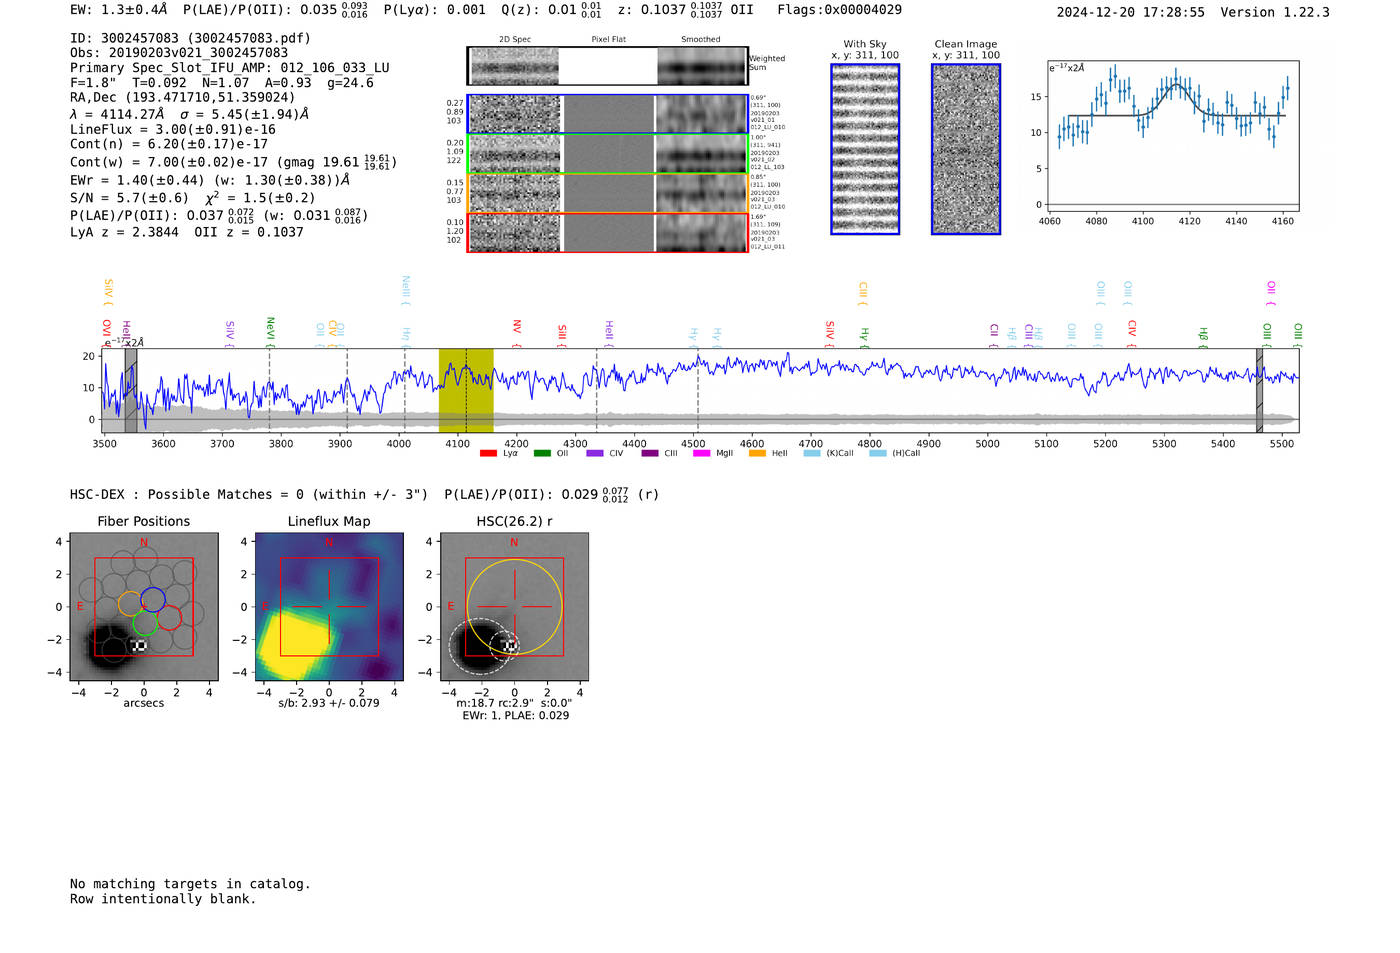The height and width of the screenshot is (953, 1400).
Task: Click the yellow highlighted band in the spectrum
Action: point(466,391)
